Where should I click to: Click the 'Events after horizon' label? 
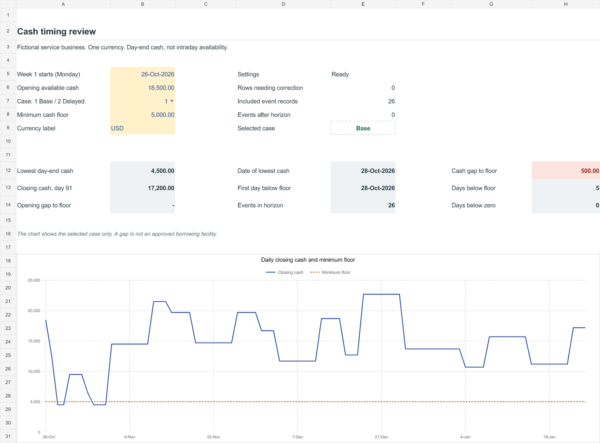(264, 115)
